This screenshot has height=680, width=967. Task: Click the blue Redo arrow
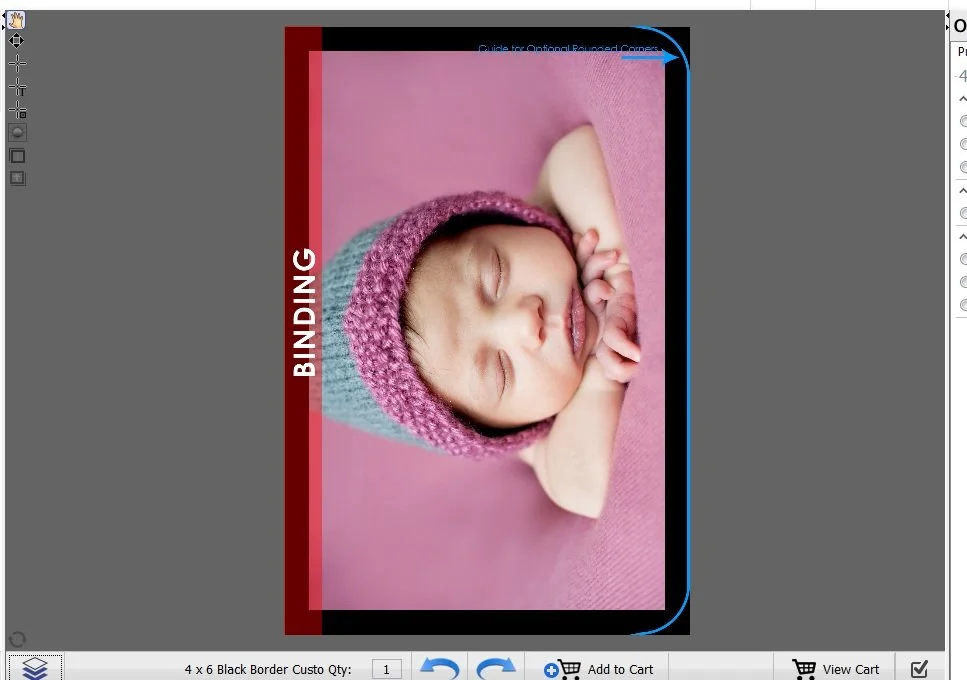[496, 668]
